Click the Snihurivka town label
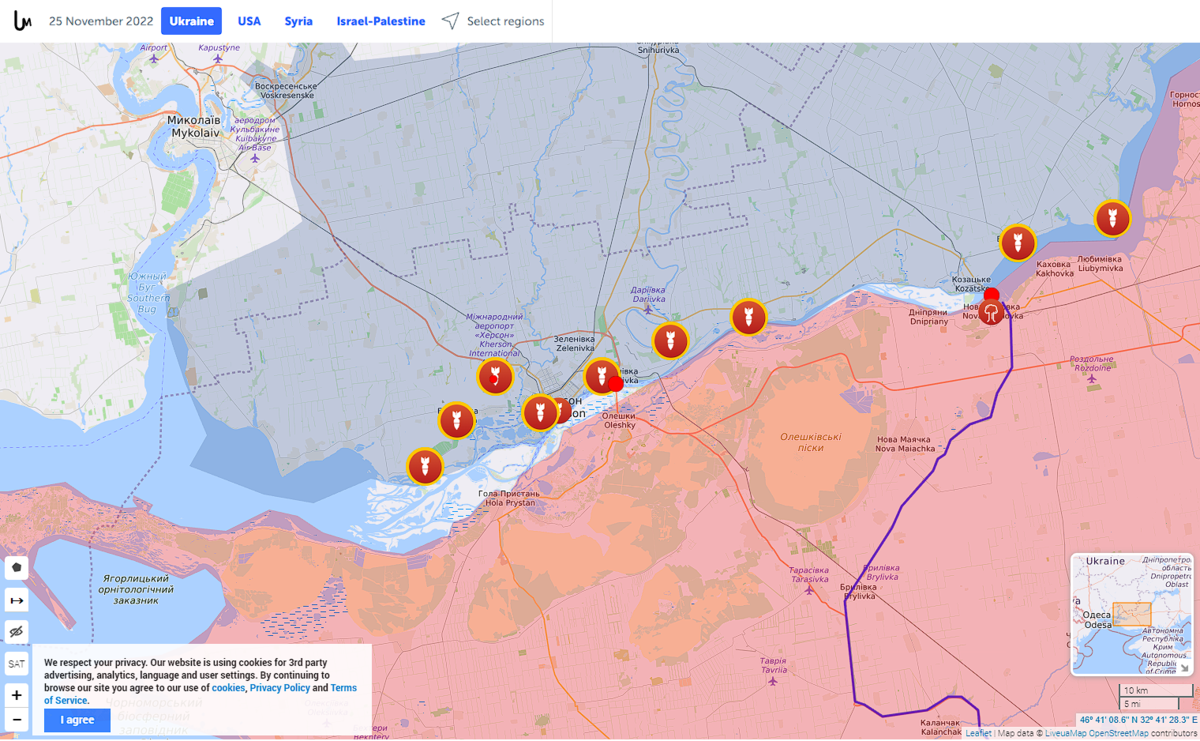This screenshot has height=741, width=1200. [x=659, y=47]
